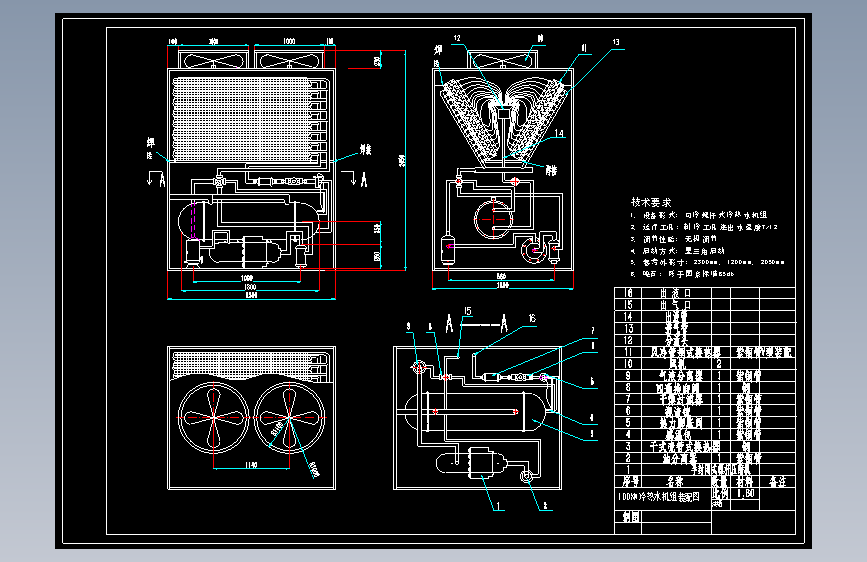Screen dimensions: 867x562
Task: Click the 1140 dimension between fan centers
Action: pyautogui.click(x=251, y=465)
